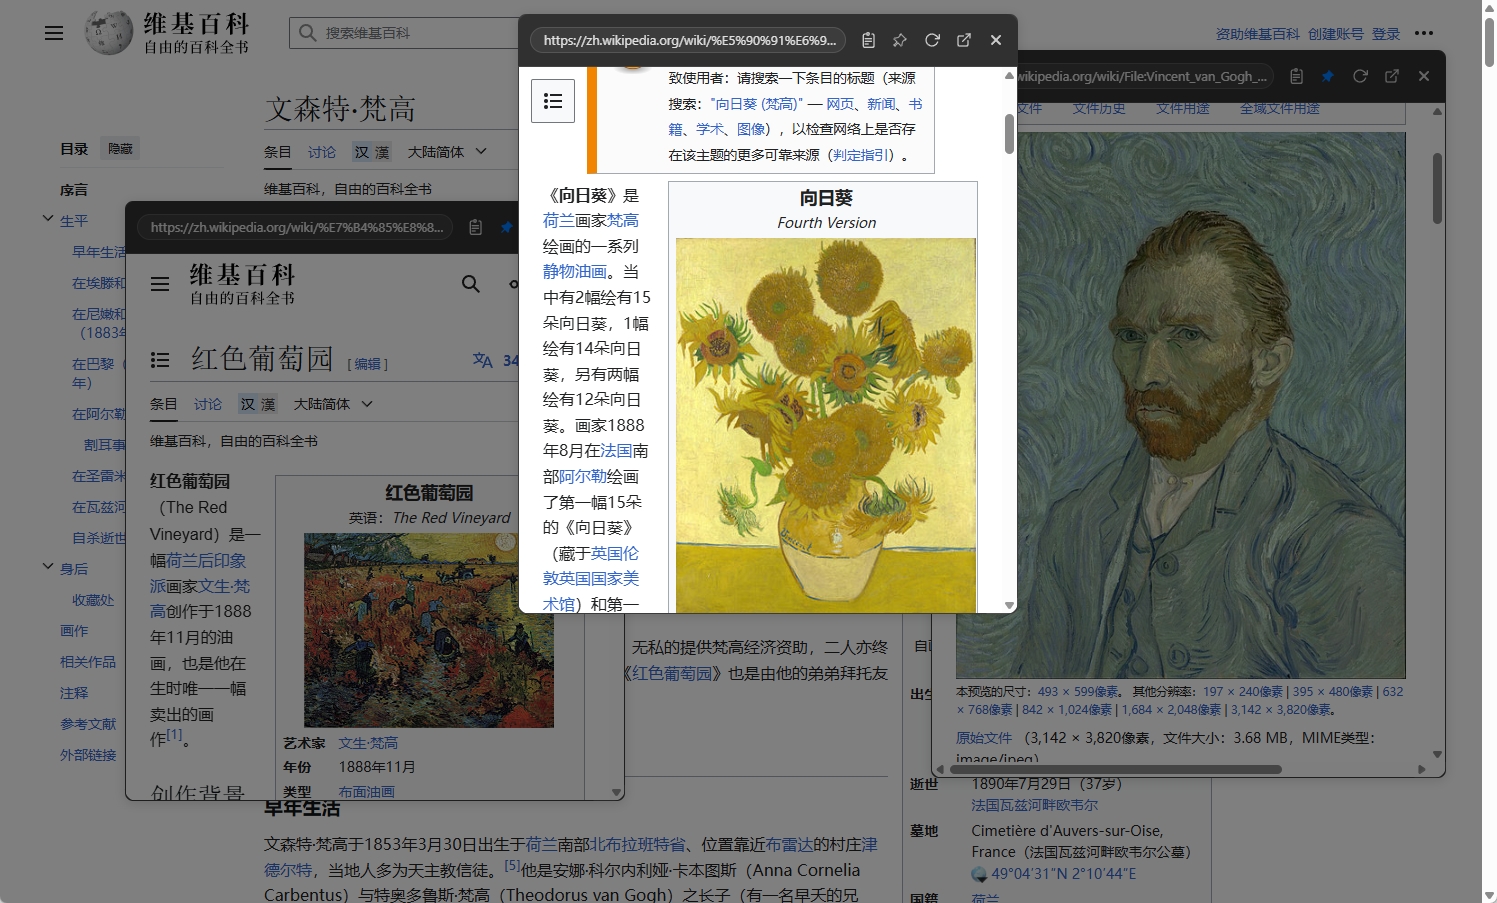Open 文件历史 tab in portrait popup
The image size is (1497, 903).
[1098, 108]
